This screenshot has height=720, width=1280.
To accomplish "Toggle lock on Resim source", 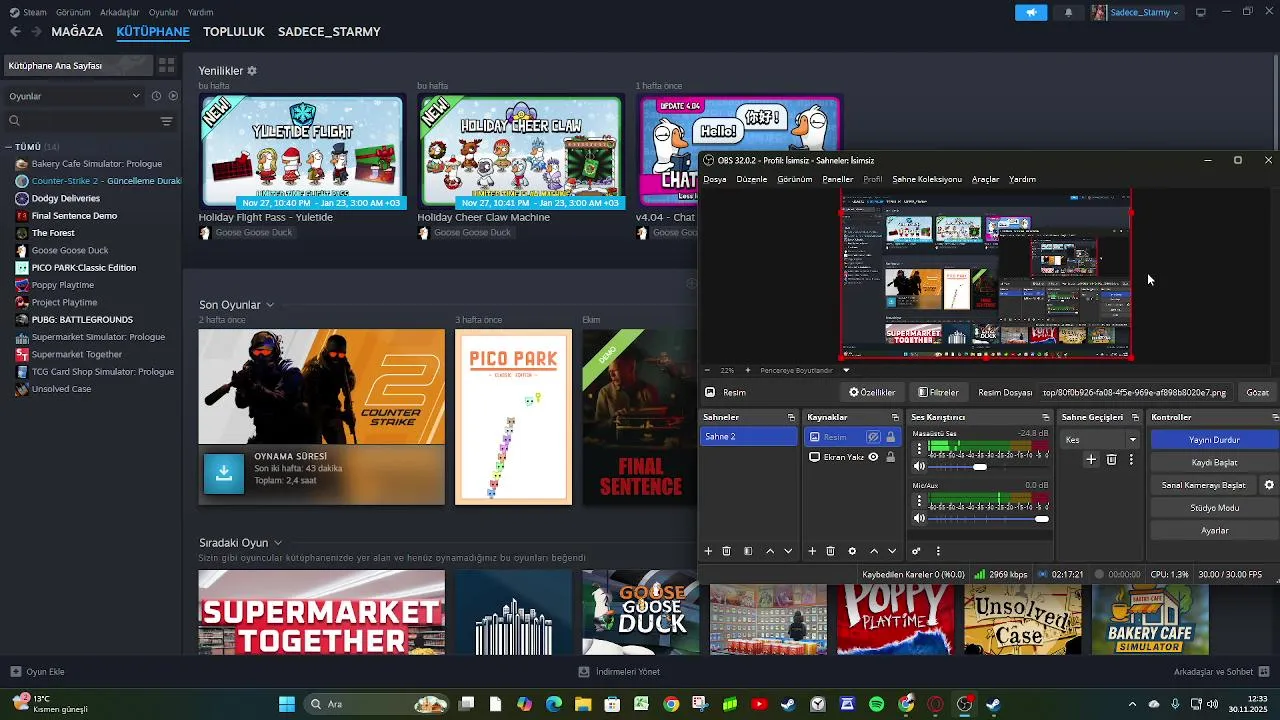I will click(x=890, y=437).
